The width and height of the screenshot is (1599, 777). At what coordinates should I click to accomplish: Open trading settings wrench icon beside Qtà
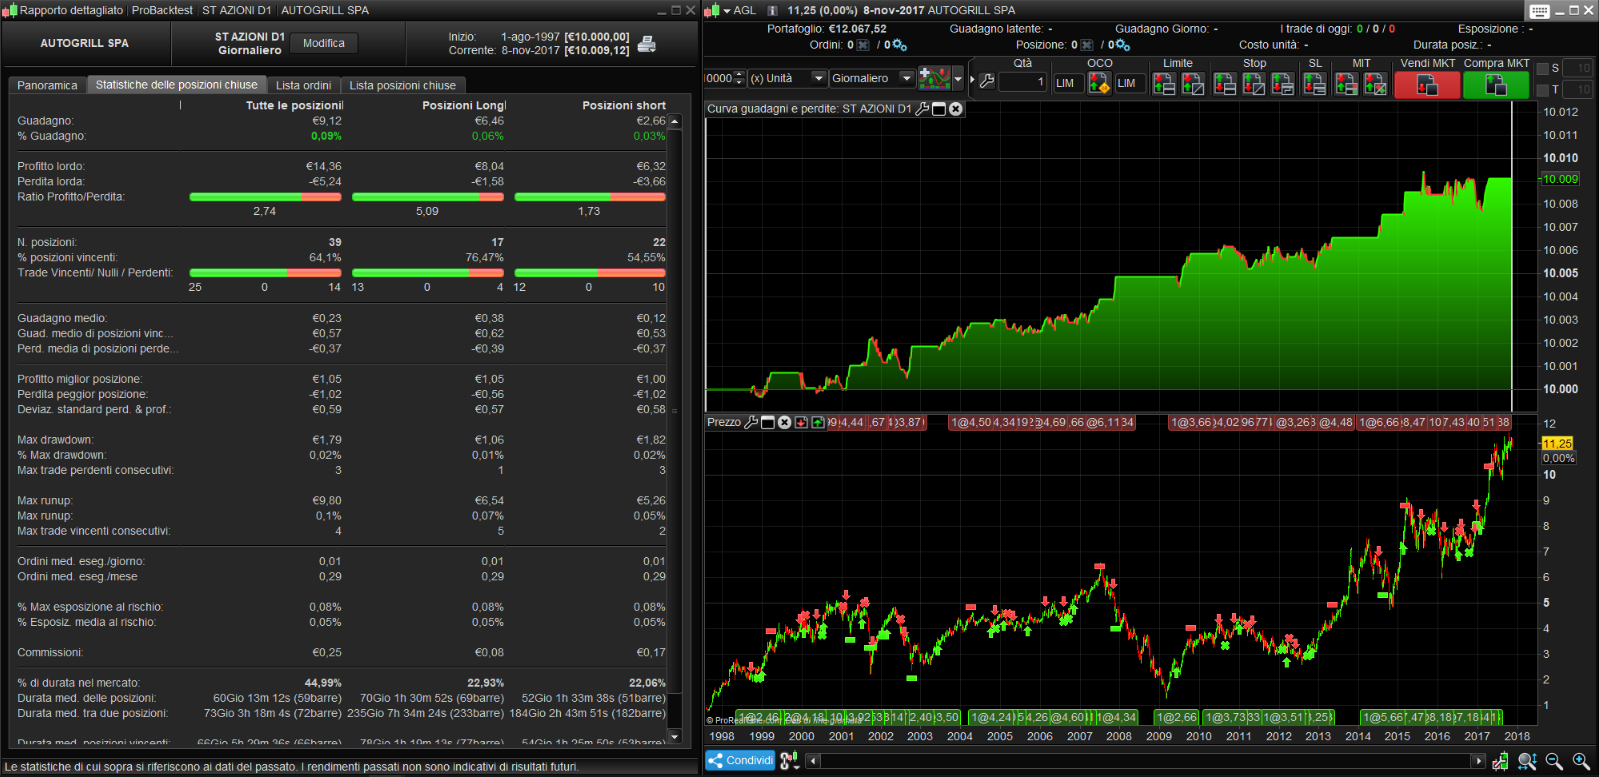tap(987, 81)
